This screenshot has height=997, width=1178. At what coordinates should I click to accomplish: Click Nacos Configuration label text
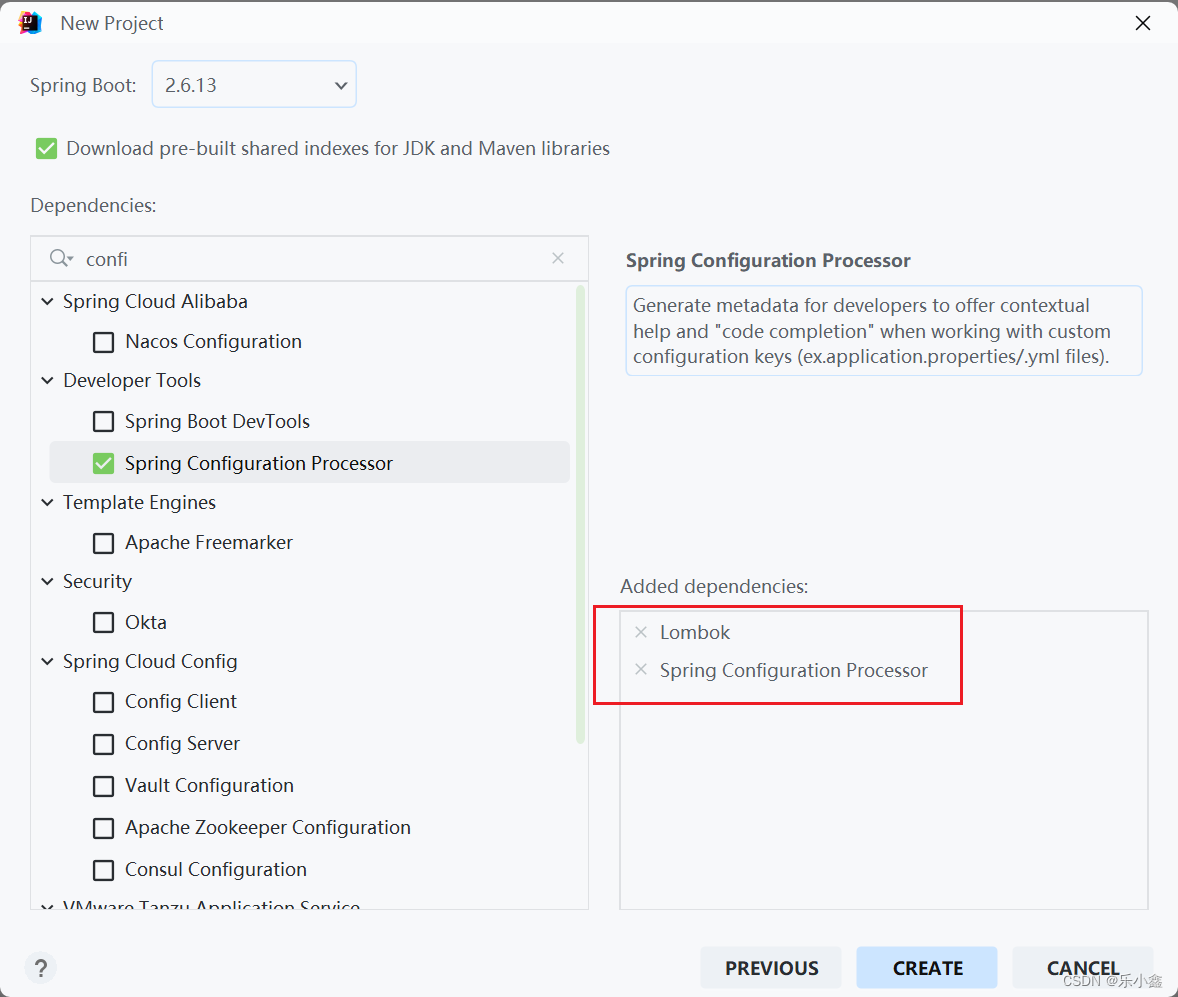coord(213,342)
